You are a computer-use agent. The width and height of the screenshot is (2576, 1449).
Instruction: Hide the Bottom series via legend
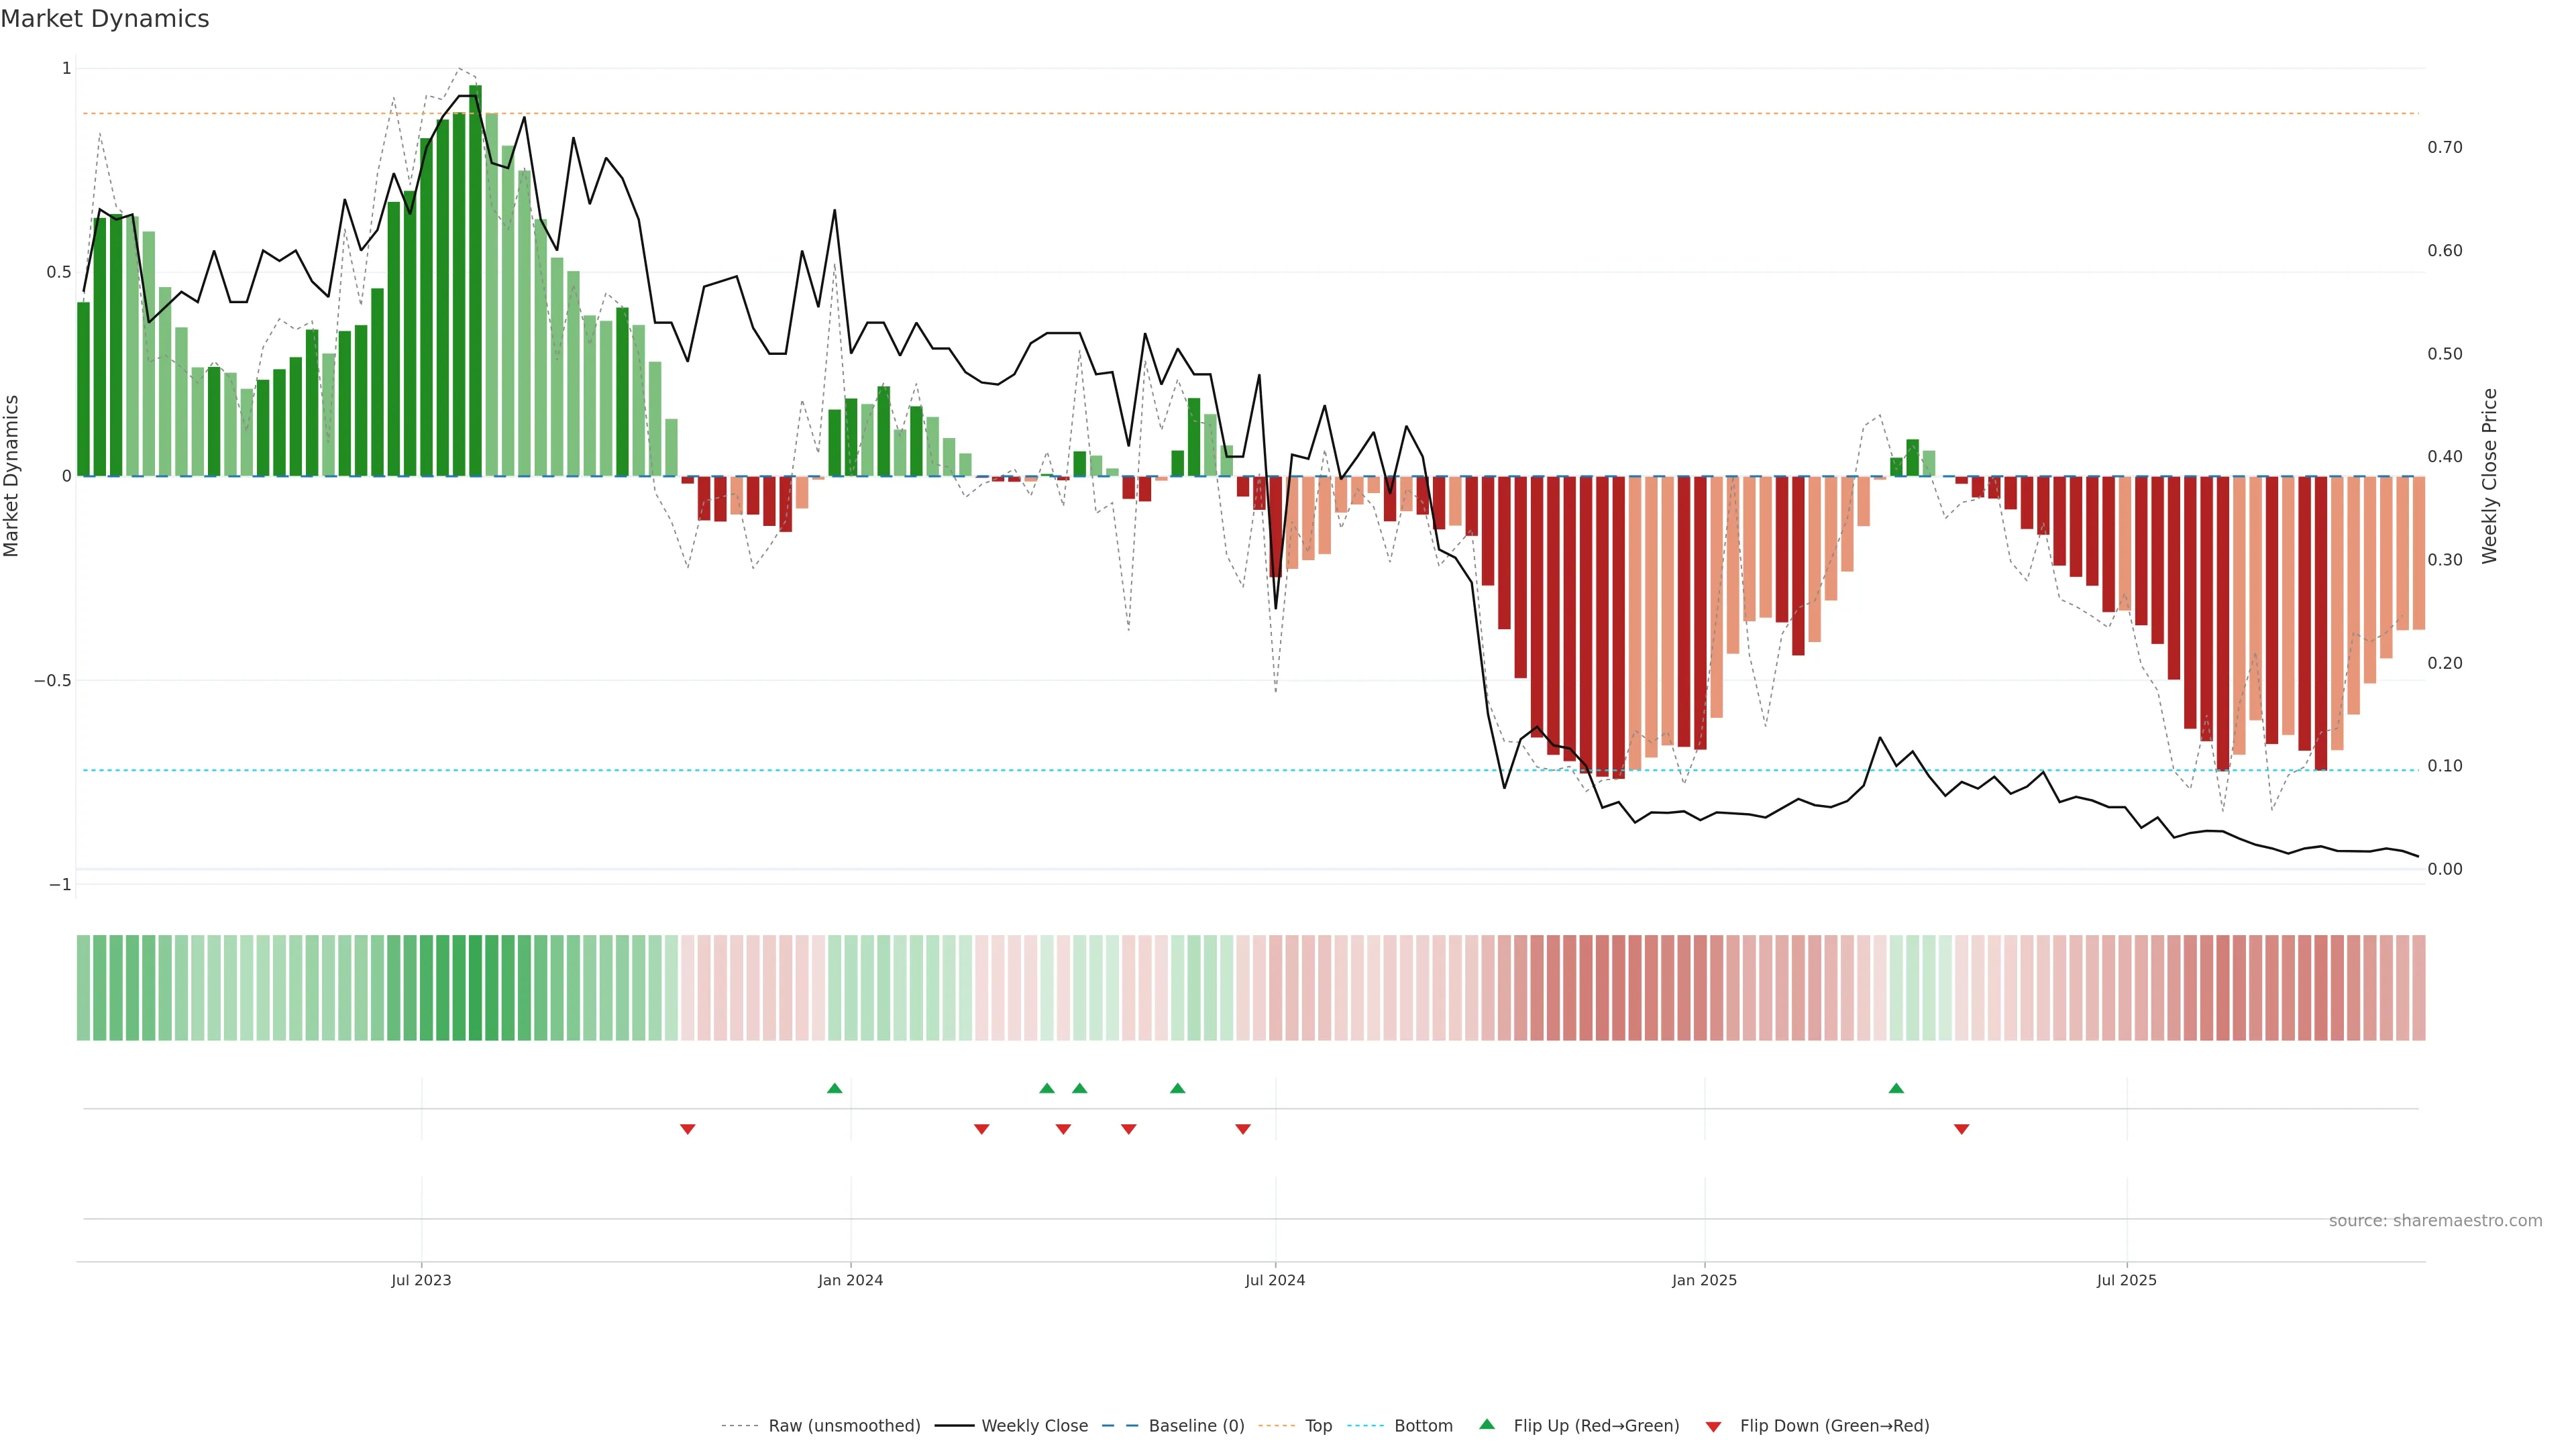point(1423,1426)
